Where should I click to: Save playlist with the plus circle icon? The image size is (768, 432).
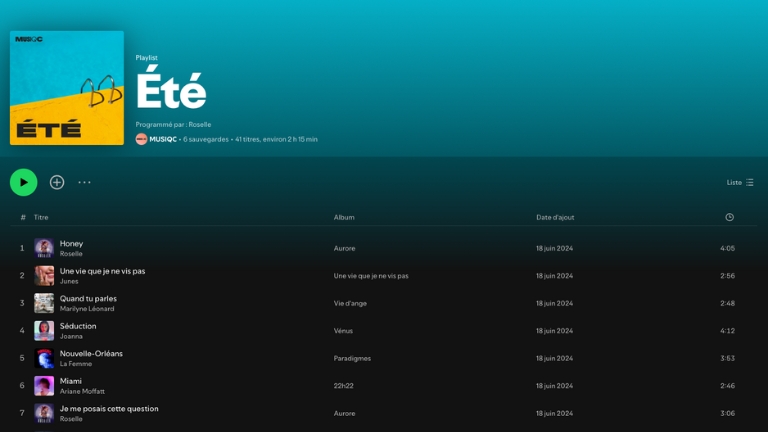57,182
